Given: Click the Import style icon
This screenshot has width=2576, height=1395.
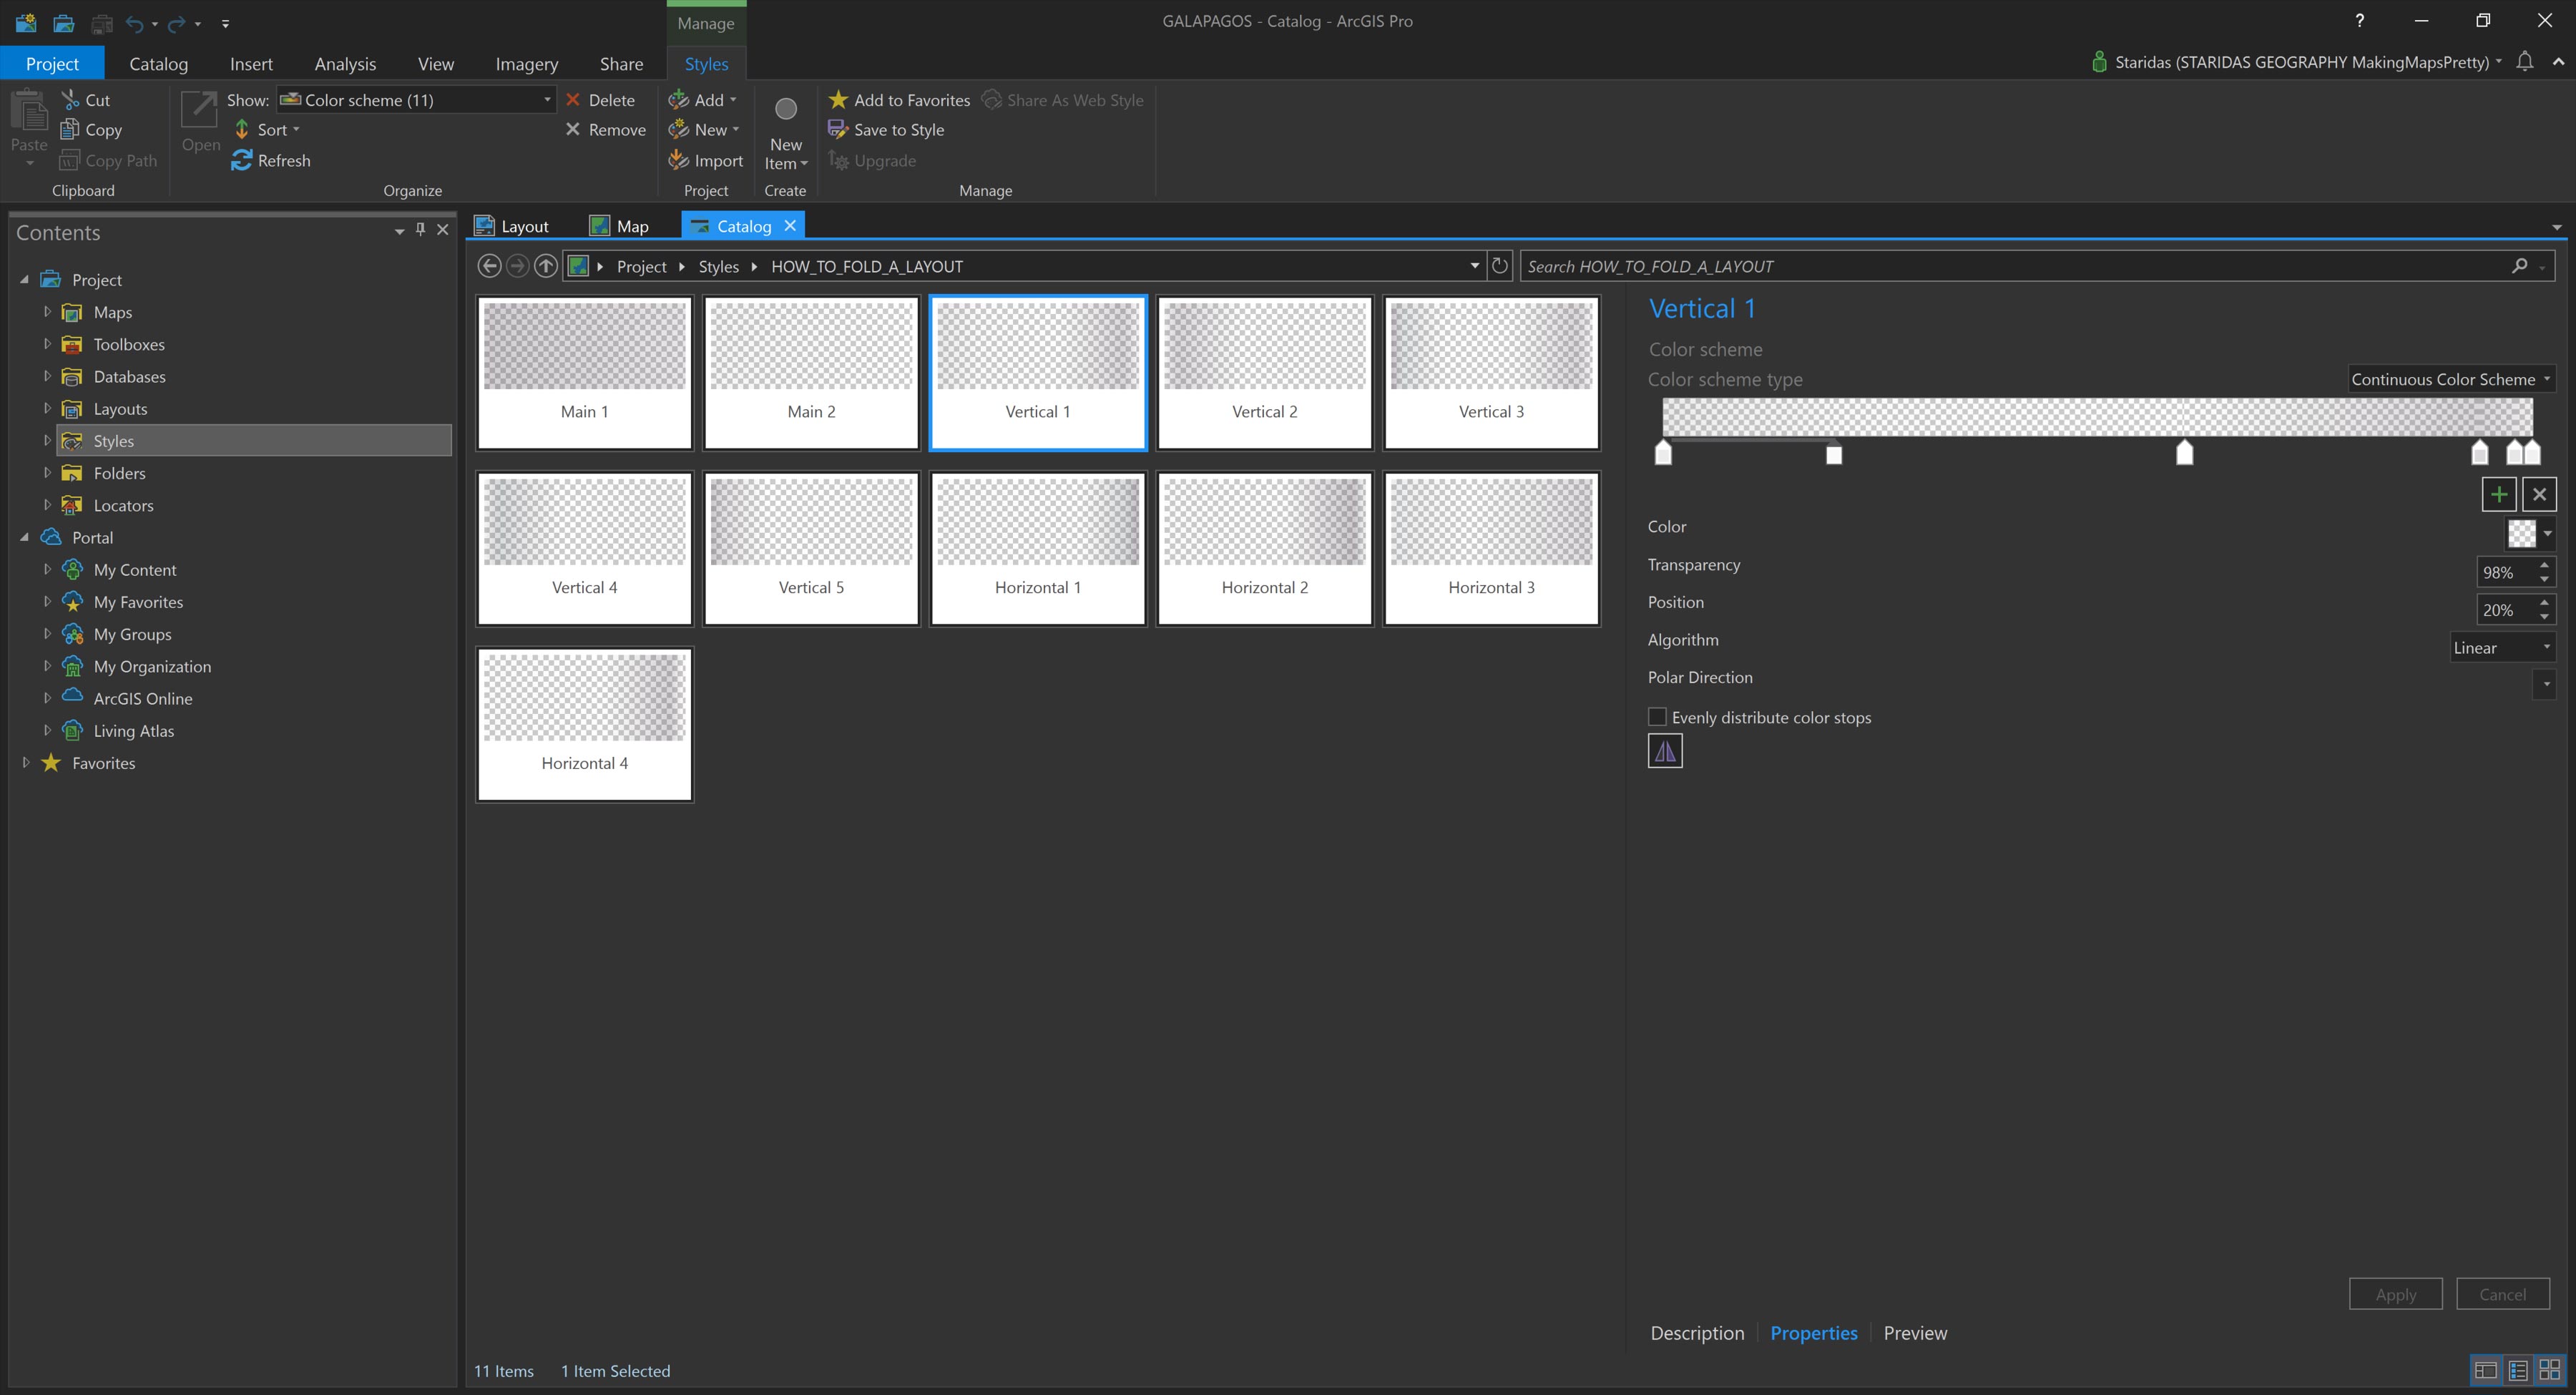Looking at the screenshot, I should (x=679, y=160).
